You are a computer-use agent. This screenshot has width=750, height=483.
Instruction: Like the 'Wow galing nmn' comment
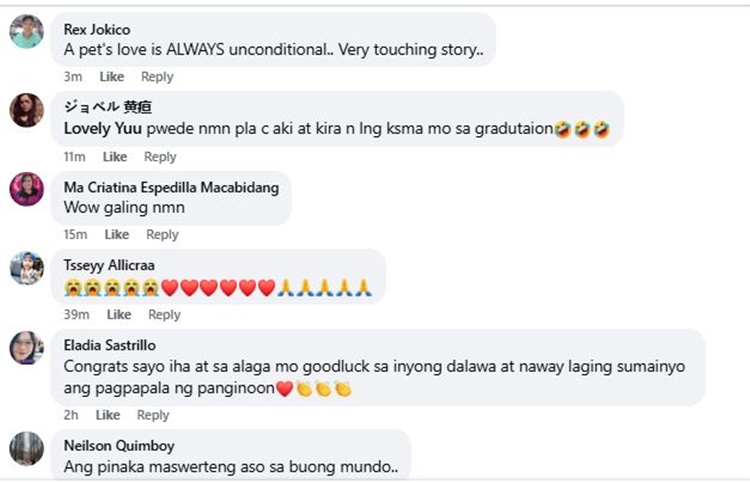117,235
